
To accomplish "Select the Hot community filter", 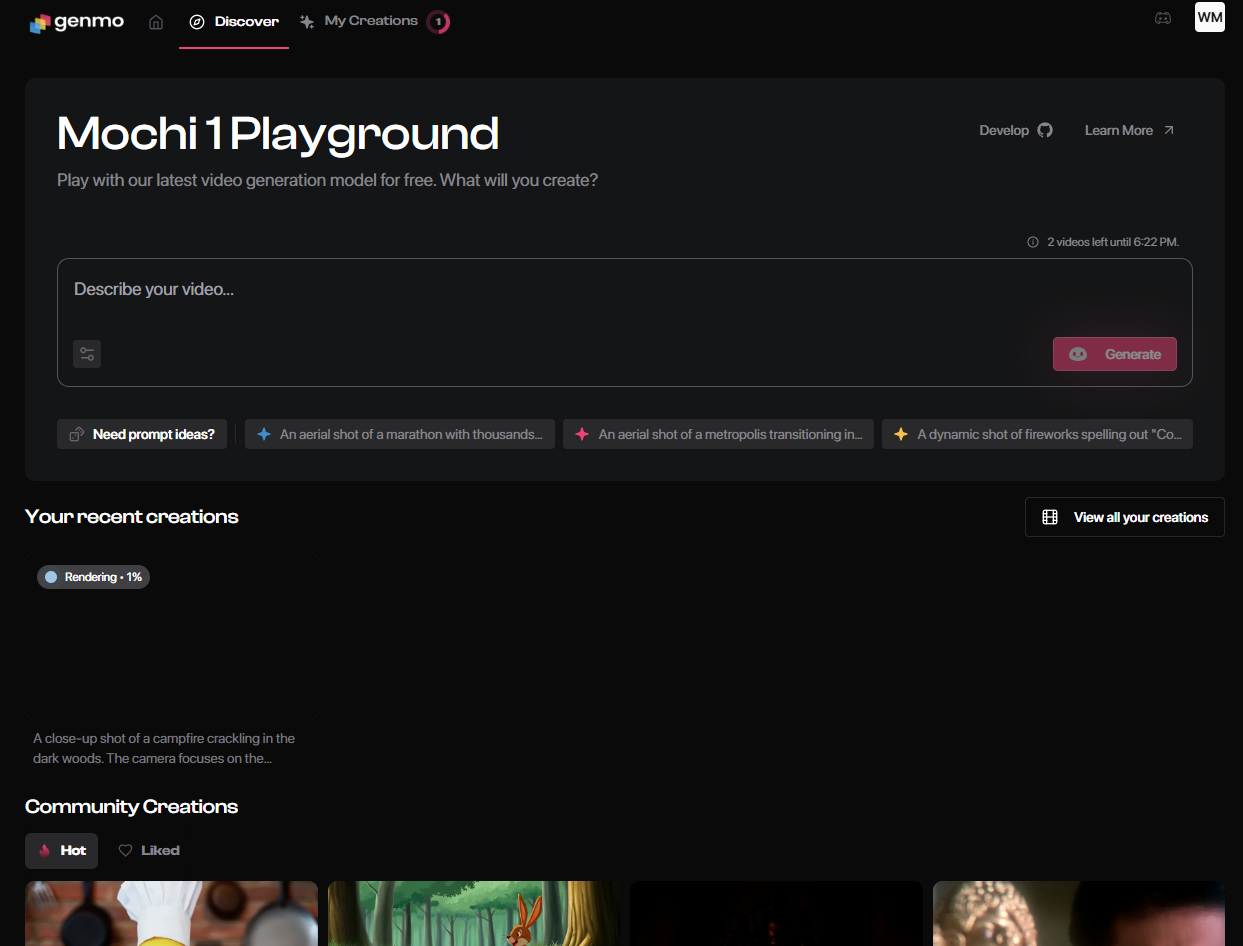I will point(62,850).
